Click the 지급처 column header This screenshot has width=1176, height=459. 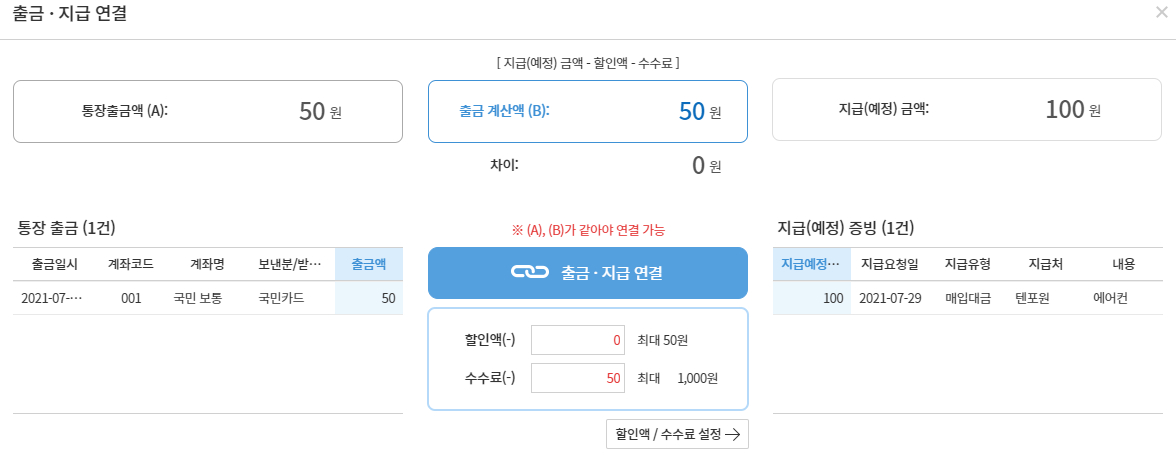[x=1045, y=264]
